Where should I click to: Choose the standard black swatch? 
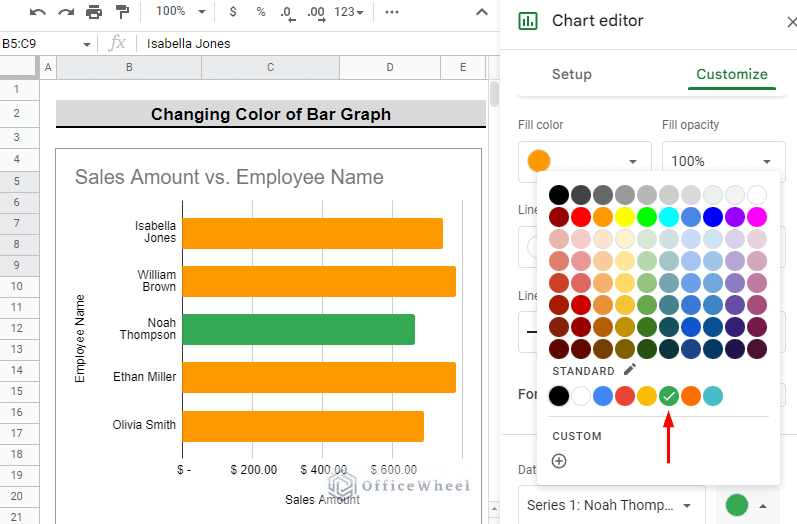[559, 396]
